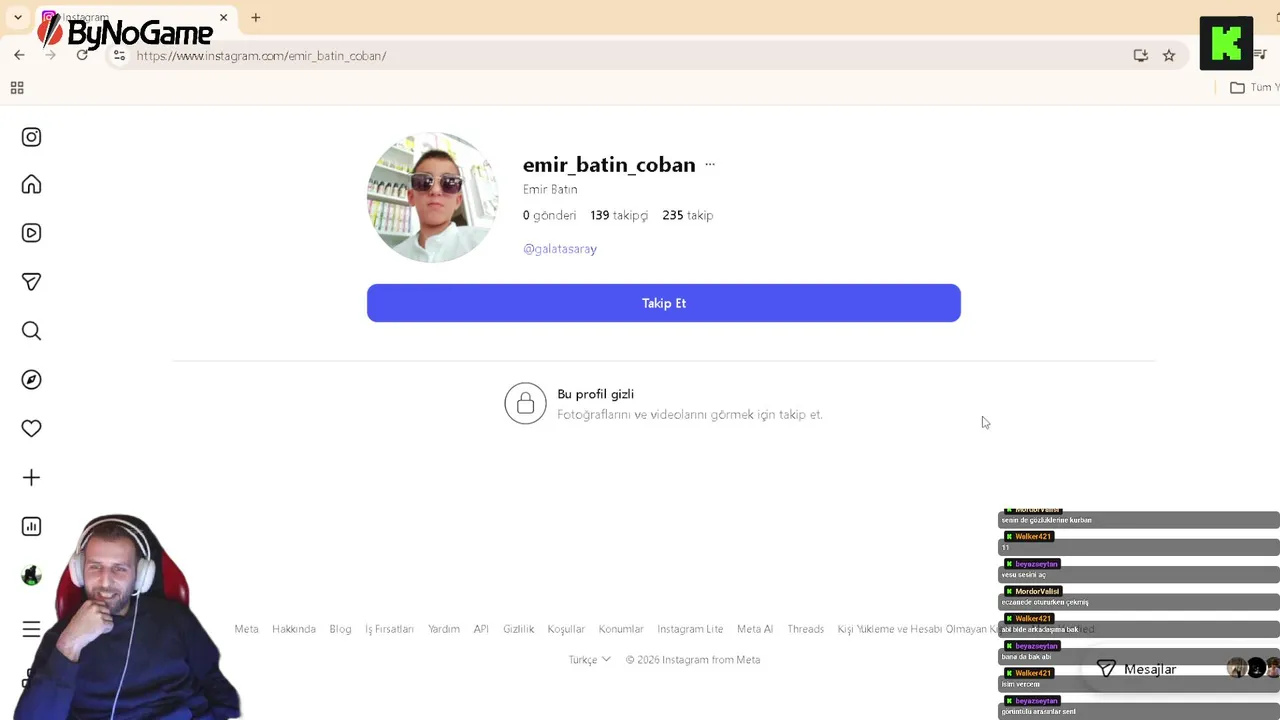
Task: Click the Emir Batın display name
Action: pos(550,189)
